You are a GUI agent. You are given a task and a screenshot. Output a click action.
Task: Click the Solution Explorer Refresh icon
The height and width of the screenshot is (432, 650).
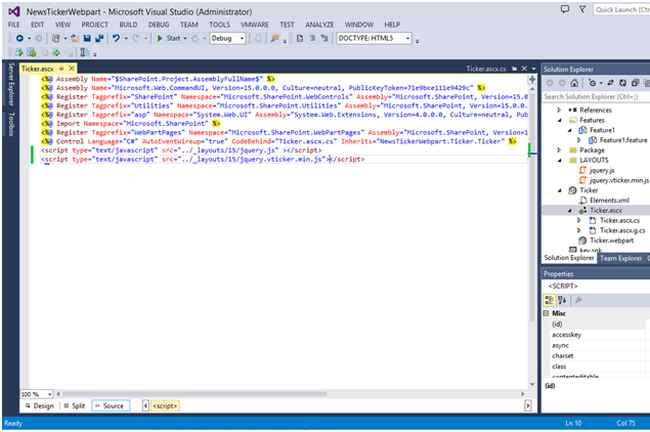click(622, 83)
